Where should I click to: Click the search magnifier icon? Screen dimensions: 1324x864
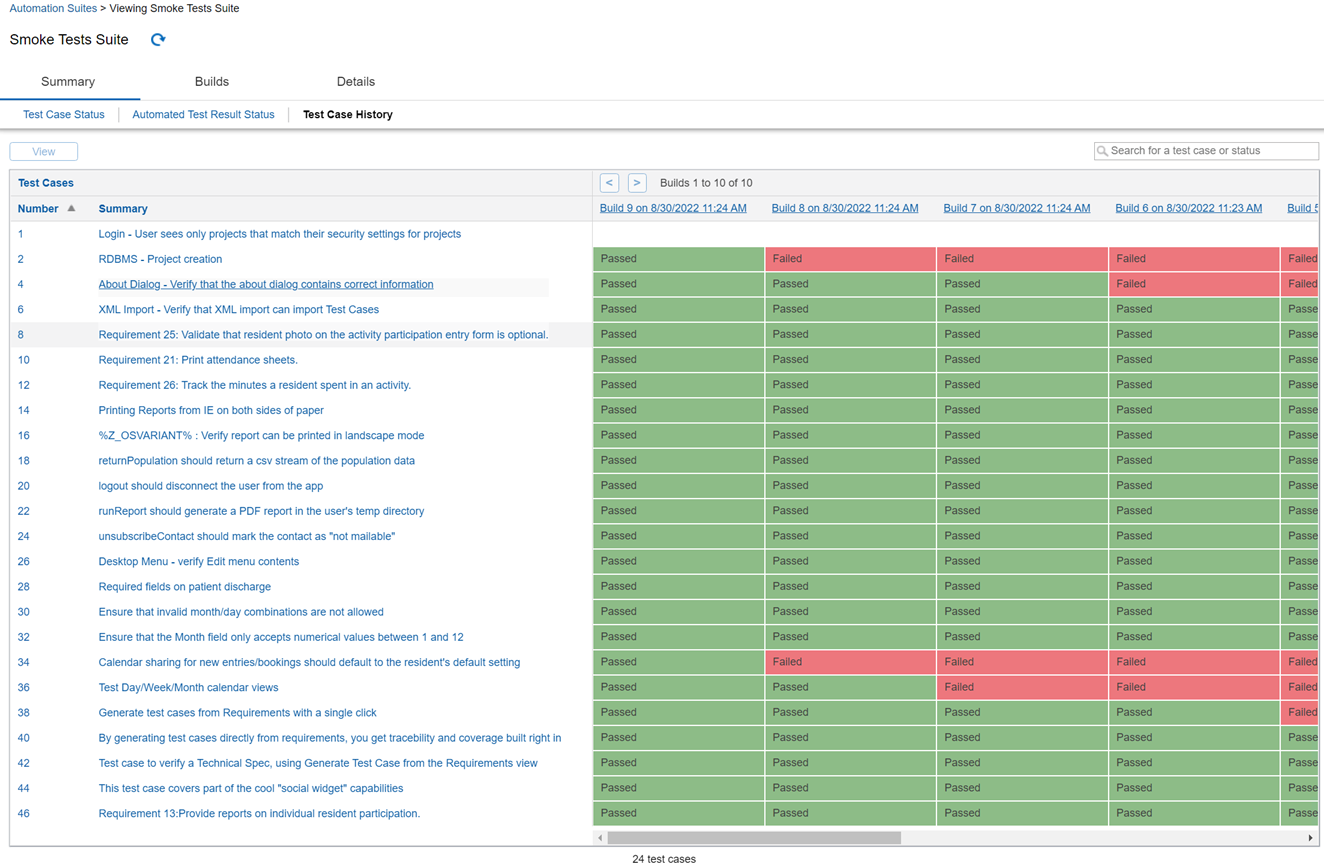pos(1103,150)
